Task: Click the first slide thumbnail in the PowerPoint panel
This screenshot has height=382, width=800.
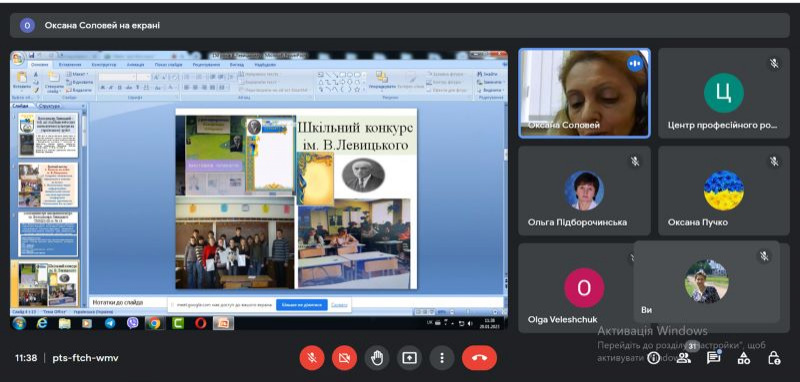Action: [x=48, y=135]
